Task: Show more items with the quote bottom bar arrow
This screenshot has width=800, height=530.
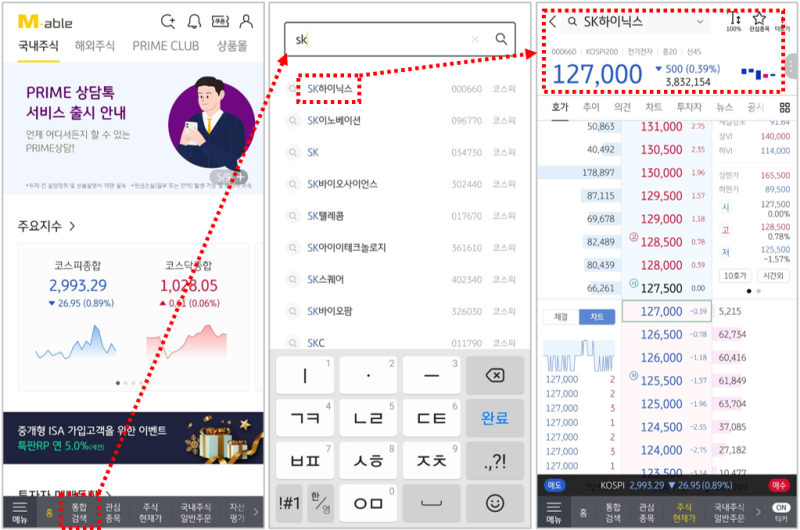Action: [x=759, y=512]
